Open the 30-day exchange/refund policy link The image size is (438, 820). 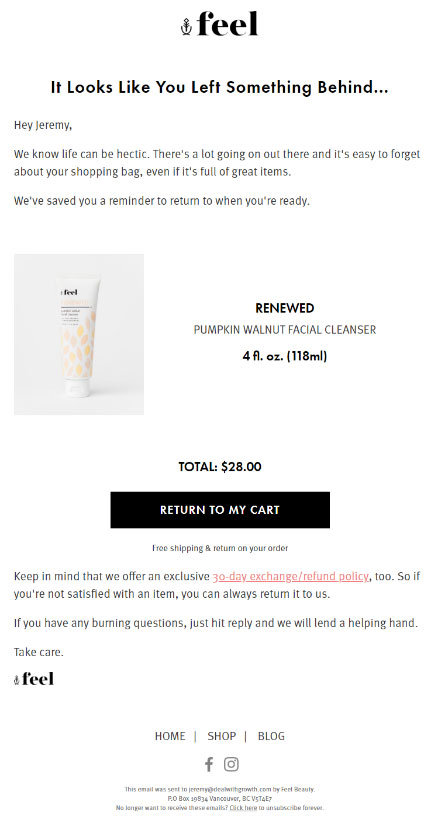pos(290,576)
